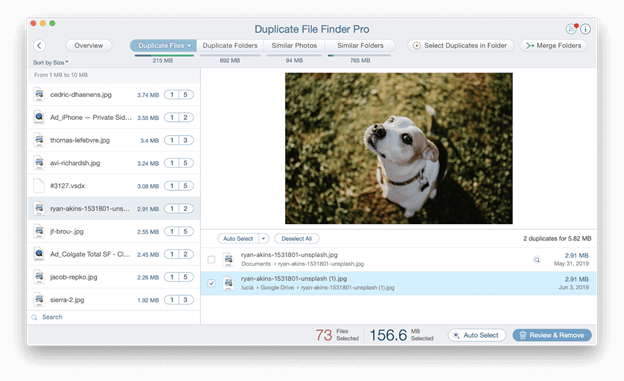The height and width of the screenshot is (381, 624).
Task: Select the Ad_iPhone — Private Sid... row
Action: pyautogui.click(x=114, y=117)
